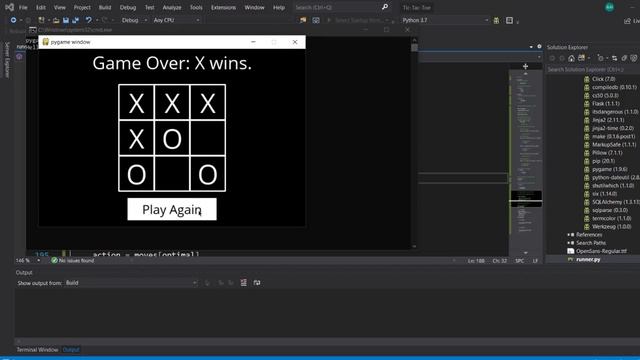The image size is (640, 360).
Task: Select the runner.py file
Action: [x=588, y=259]
